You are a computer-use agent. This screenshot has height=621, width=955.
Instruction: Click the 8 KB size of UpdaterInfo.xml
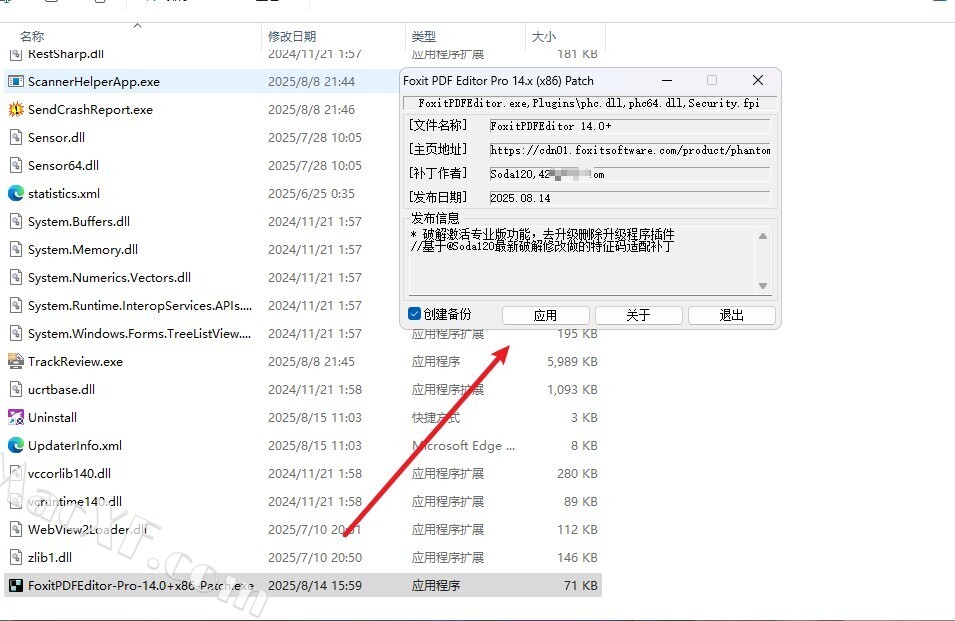584,446
